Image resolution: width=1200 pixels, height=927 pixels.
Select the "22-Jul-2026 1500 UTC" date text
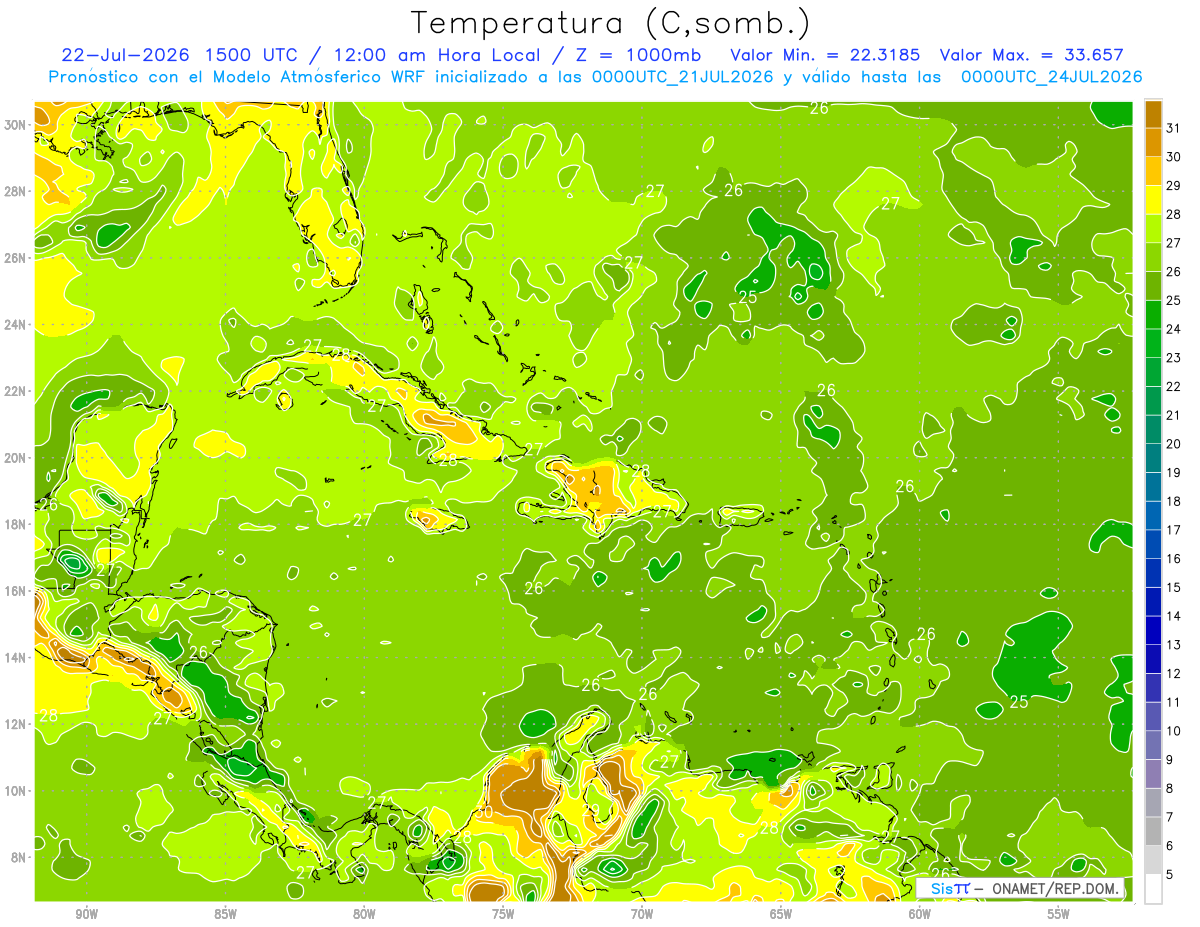coord(179,55)
